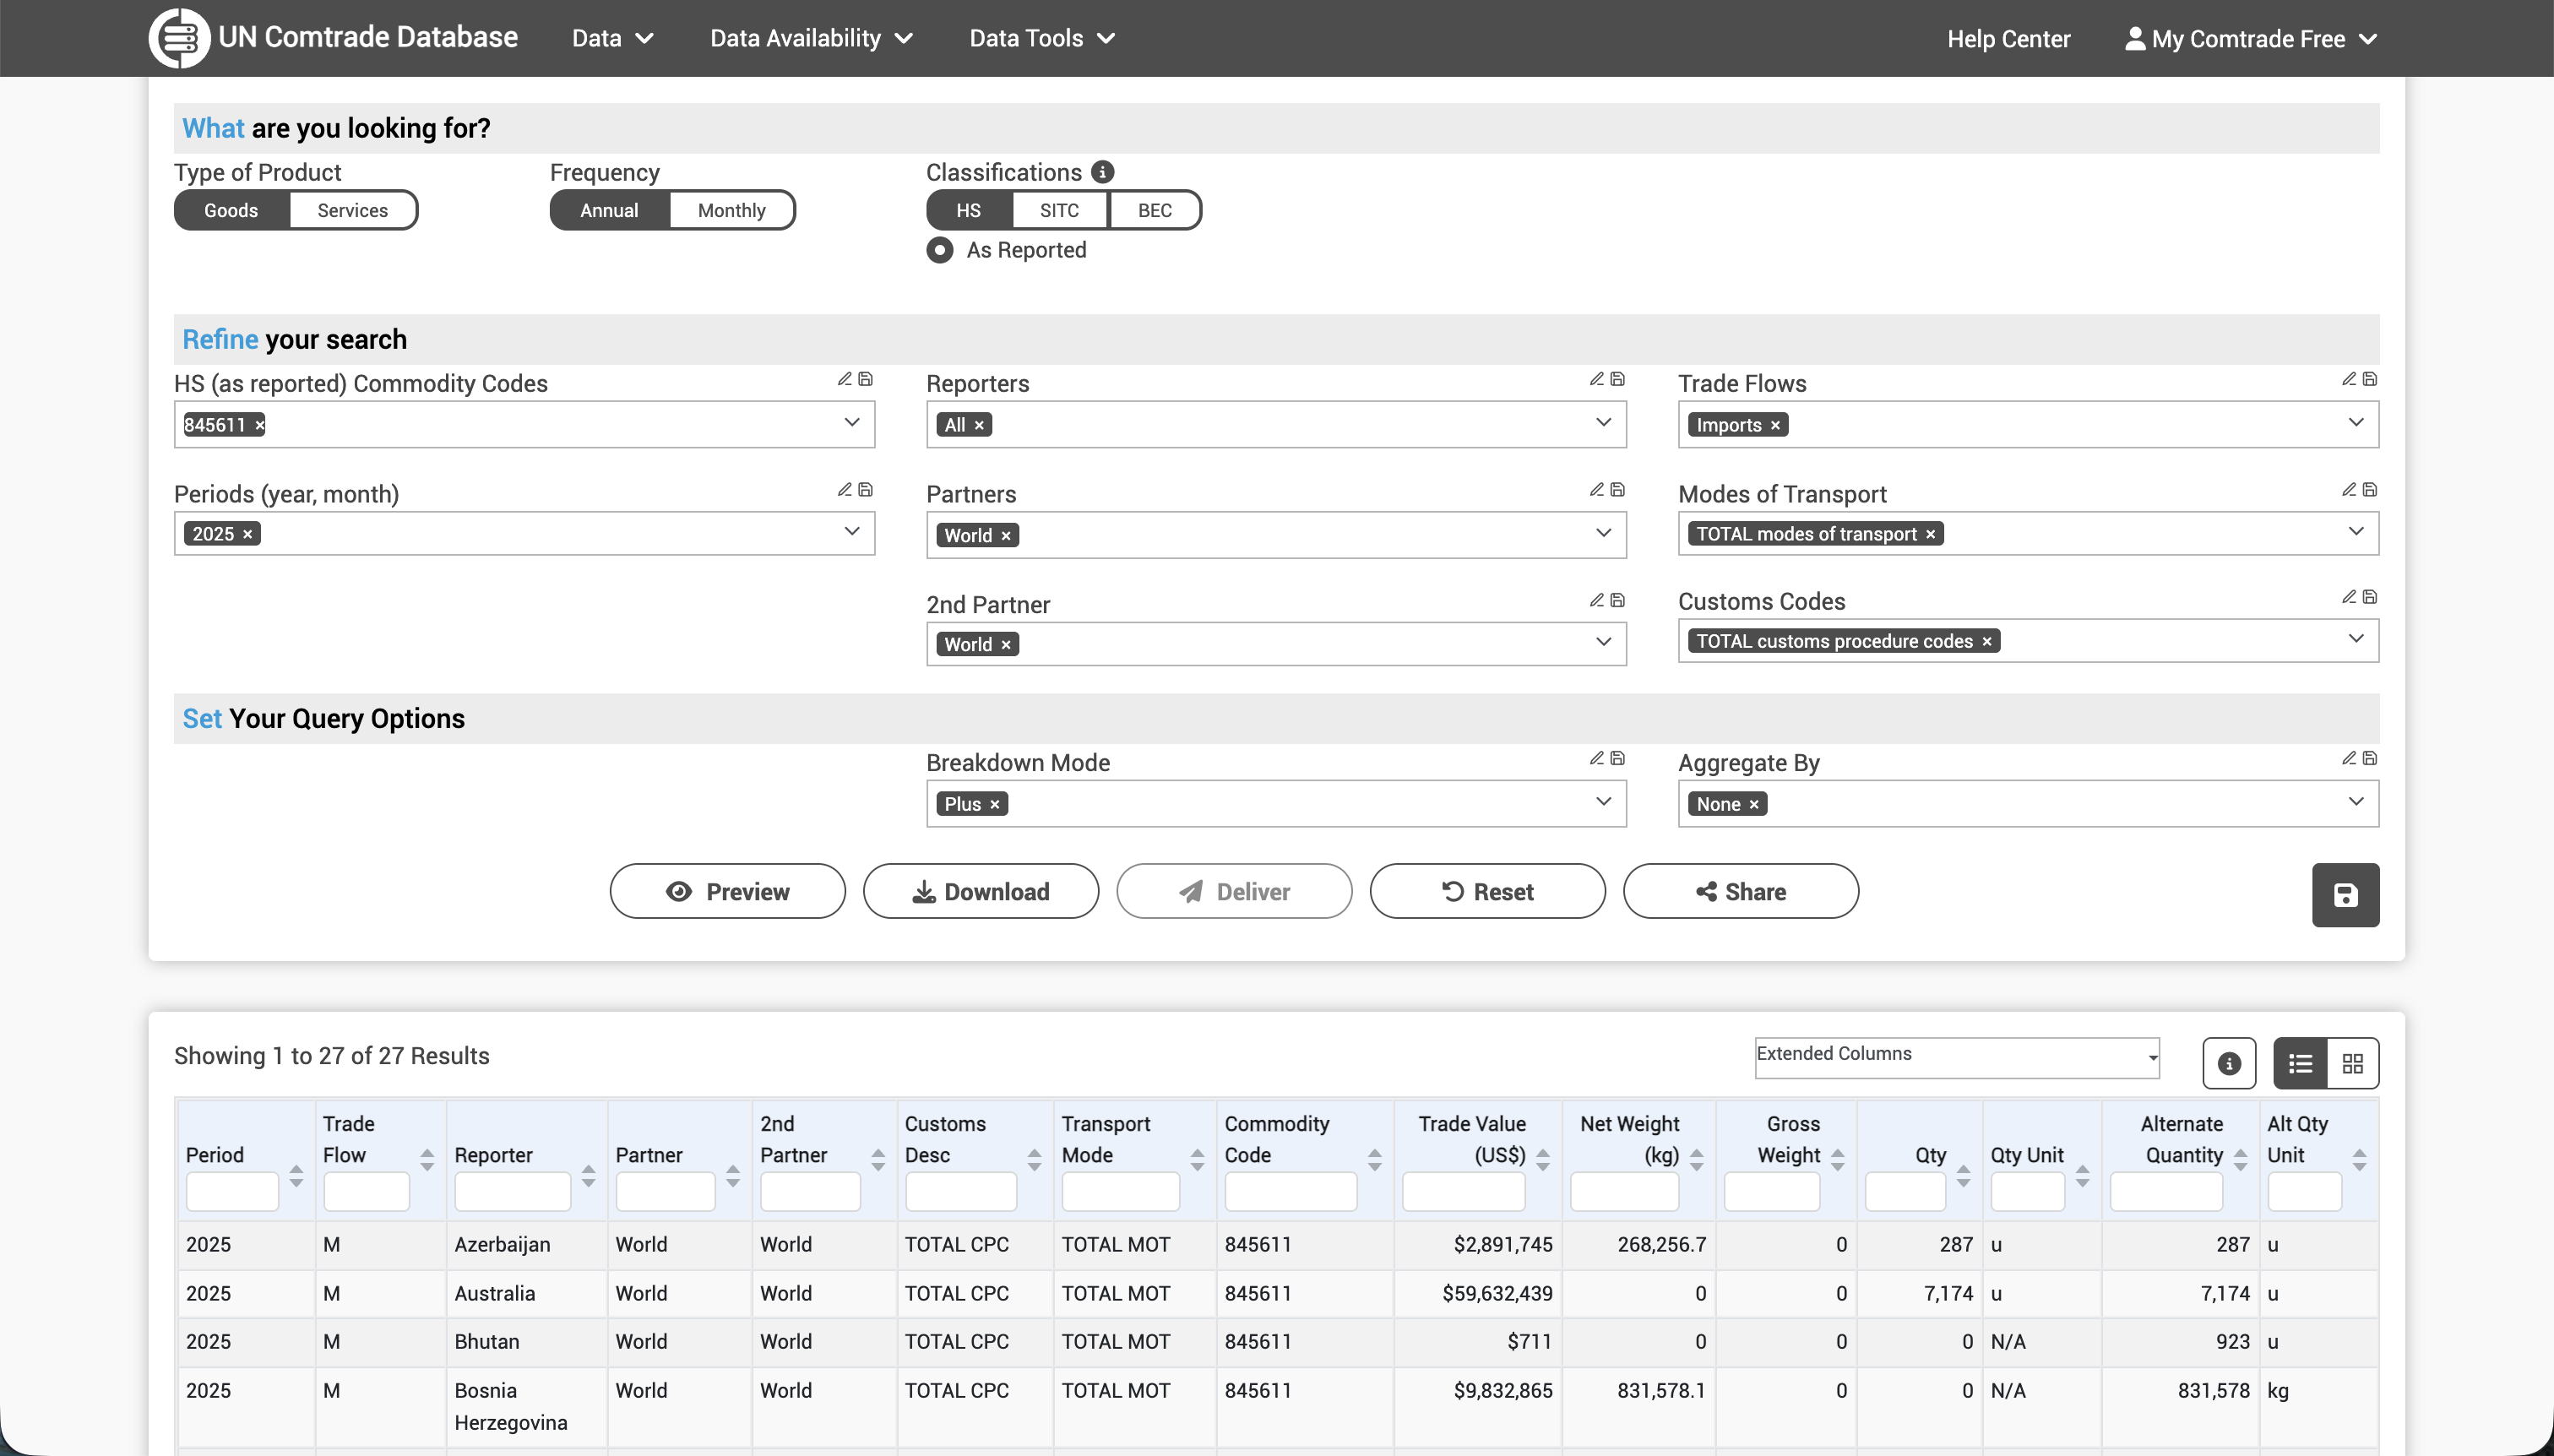
Task: Click the Classifications info icon
Action: (1102, 172)
